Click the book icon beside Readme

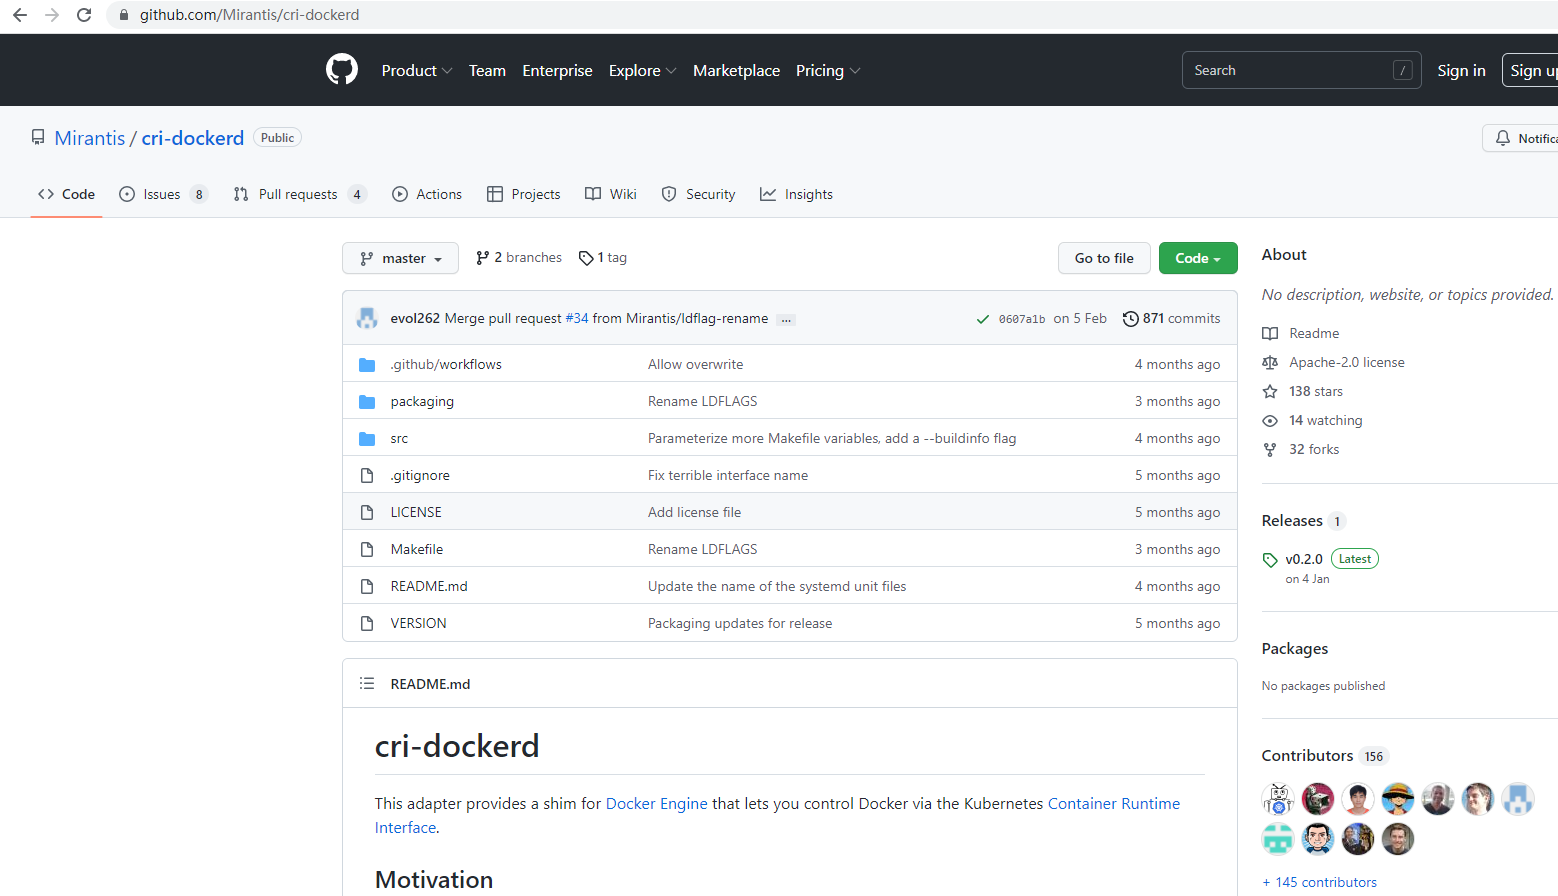(1270, 334)
